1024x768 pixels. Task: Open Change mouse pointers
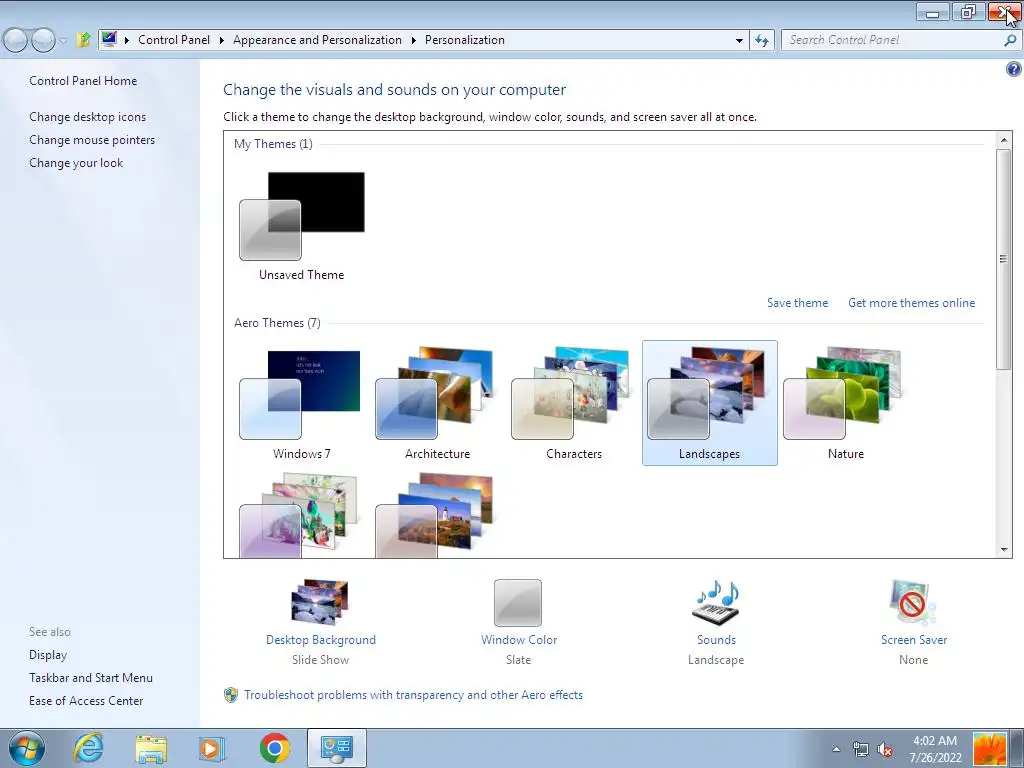92,140
